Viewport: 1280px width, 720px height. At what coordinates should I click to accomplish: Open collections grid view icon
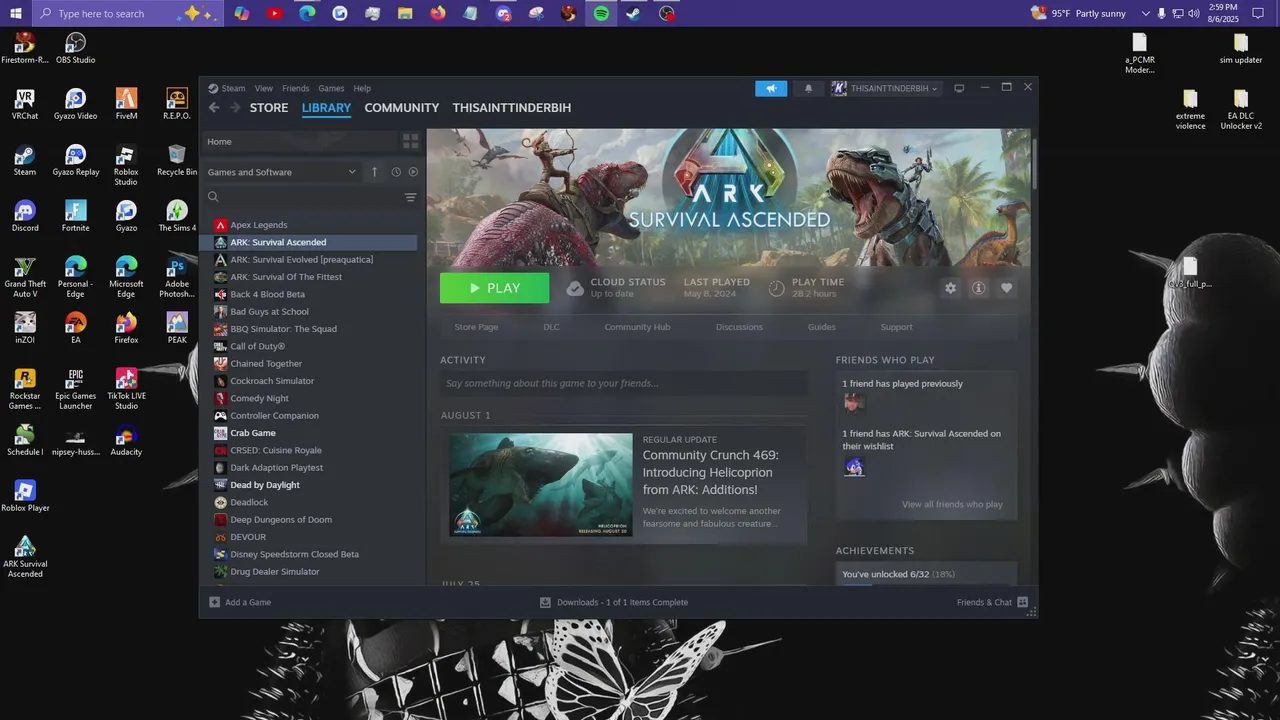(410, 141)
